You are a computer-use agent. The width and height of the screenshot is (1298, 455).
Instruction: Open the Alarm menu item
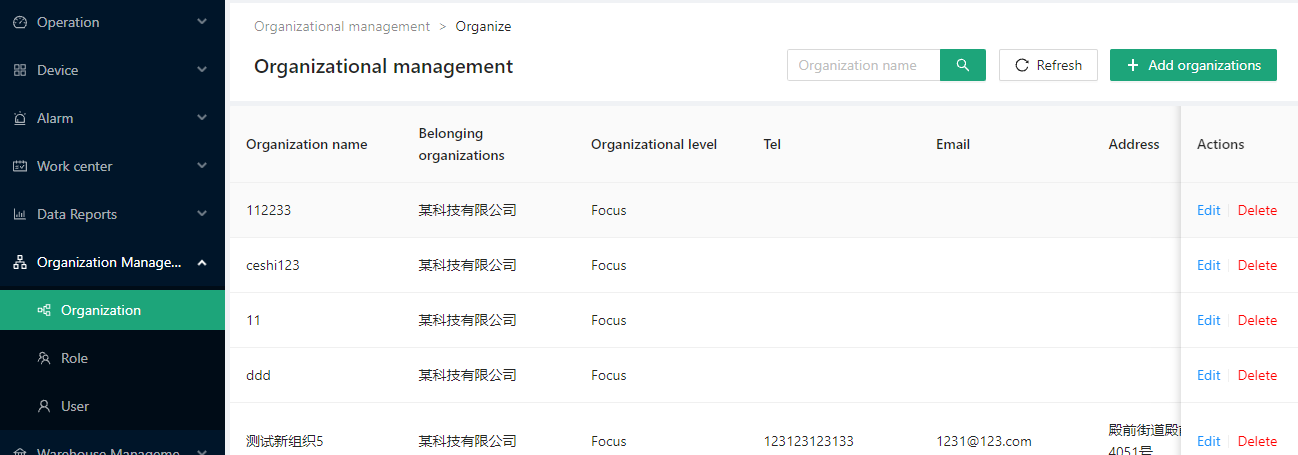pyautogui.click(x=112, y=118)
